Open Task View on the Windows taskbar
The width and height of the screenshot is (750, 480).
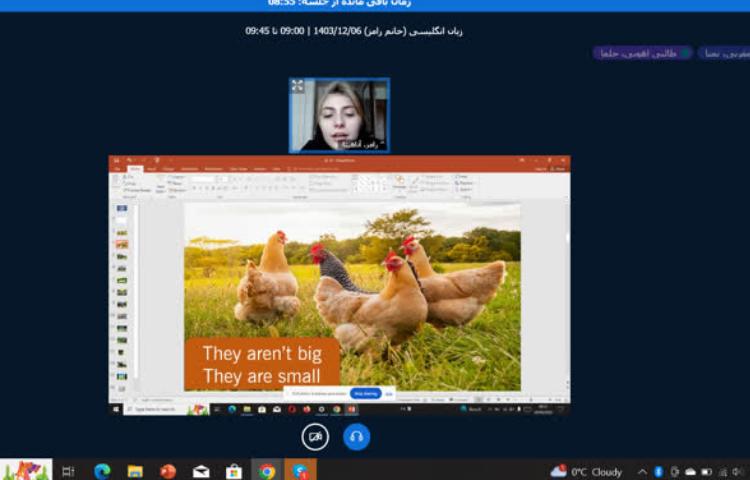(x=68, y=471)
